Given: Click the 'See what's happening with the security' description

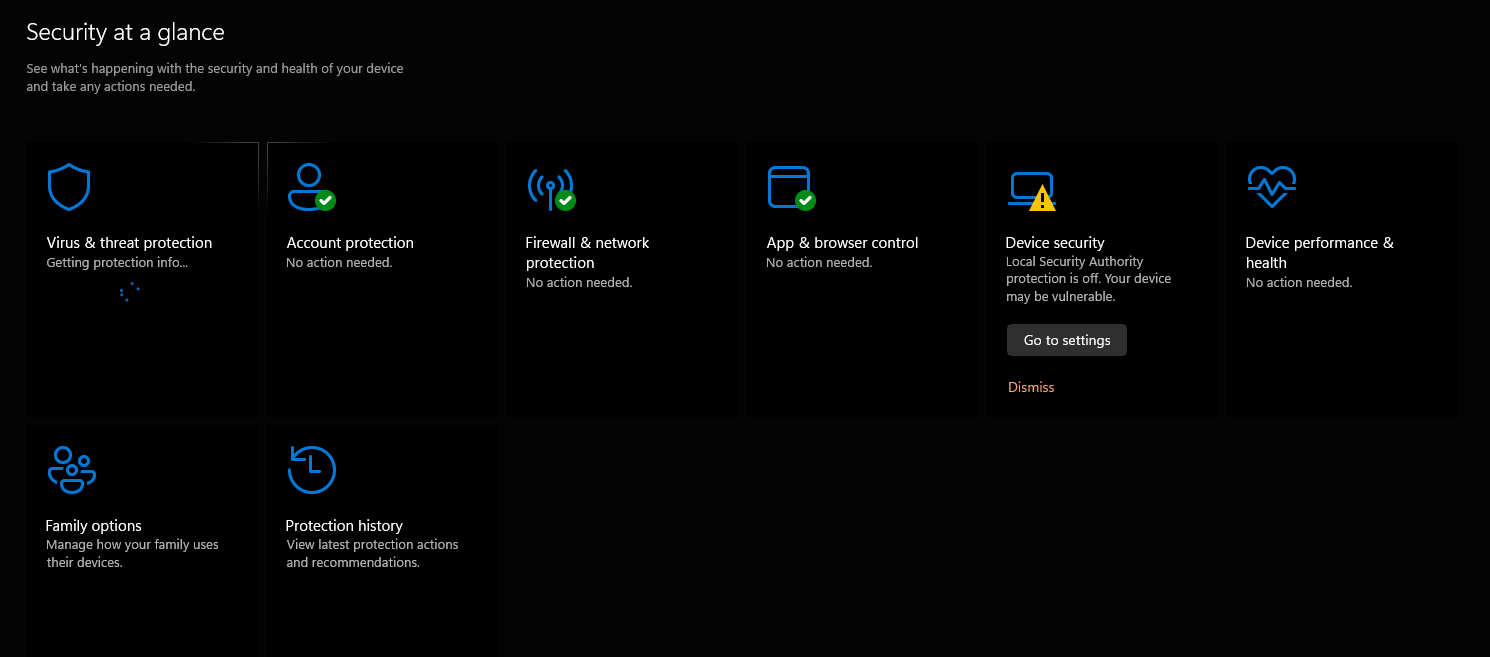Looking at the screenshot, I should tap(215, 78).
